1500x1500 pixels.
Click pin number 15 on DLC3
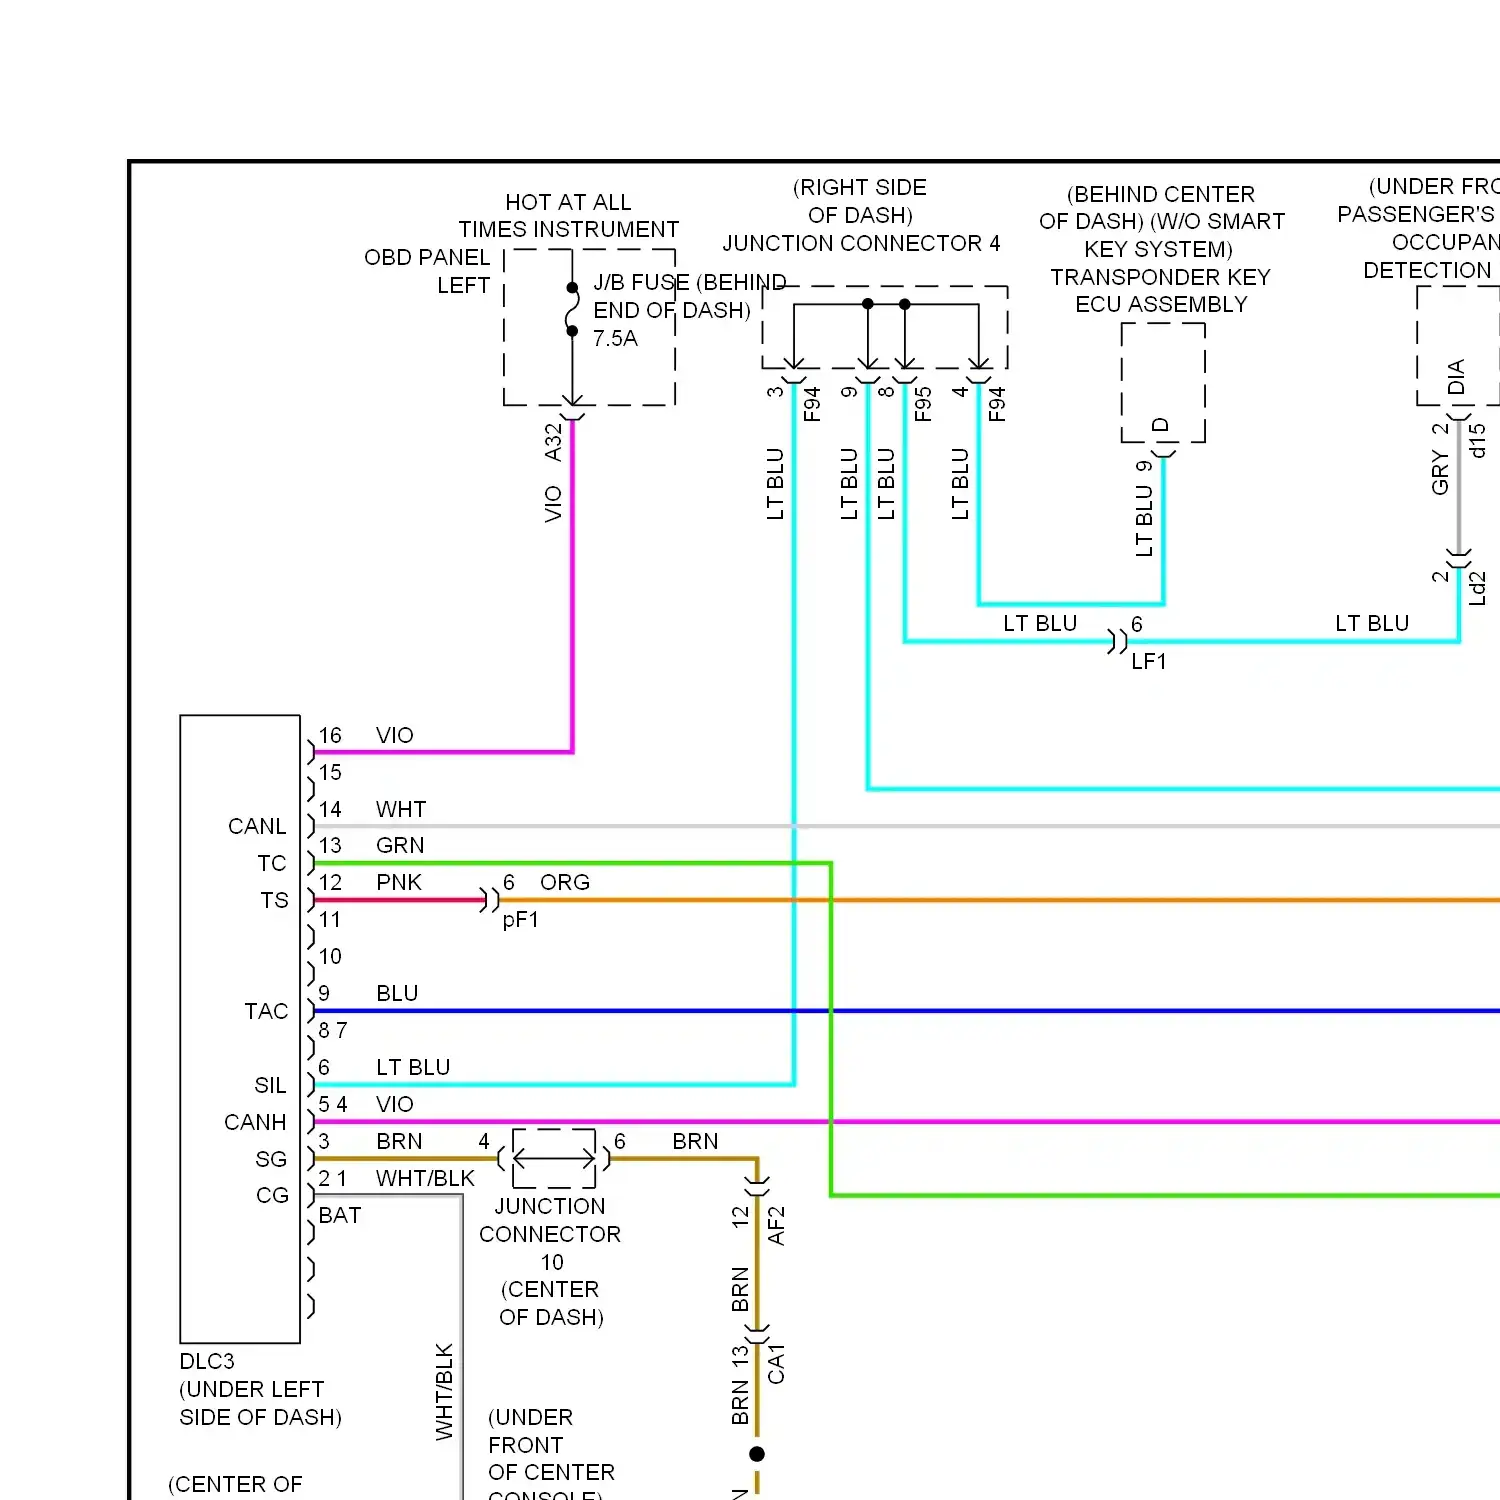tap(330, 773)
